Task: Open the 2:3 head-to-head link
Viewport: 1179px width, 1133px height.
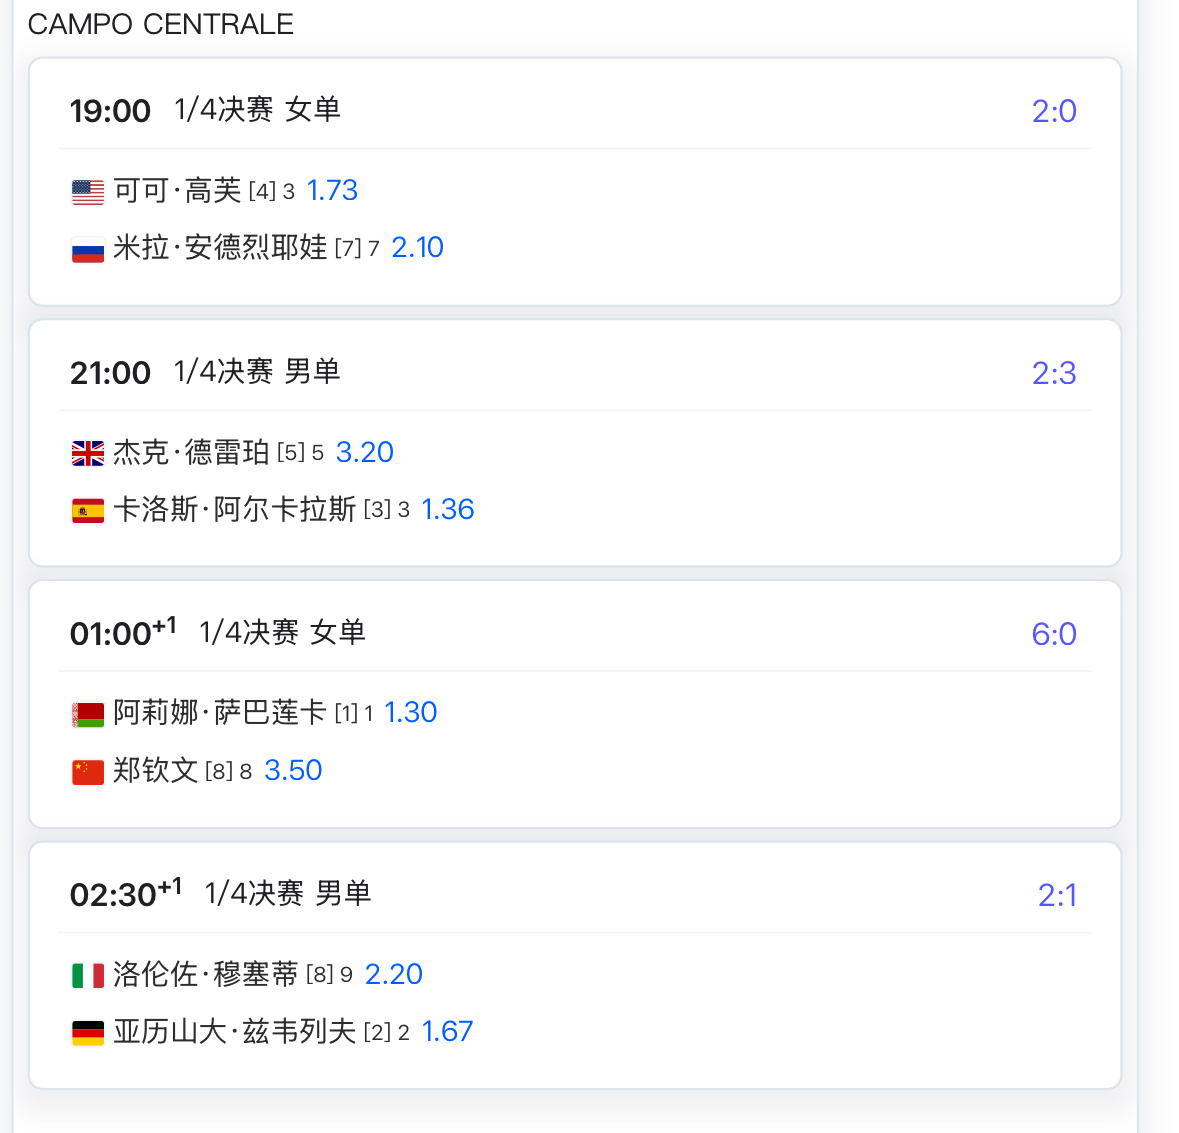Action: (x=1053, y=373)
